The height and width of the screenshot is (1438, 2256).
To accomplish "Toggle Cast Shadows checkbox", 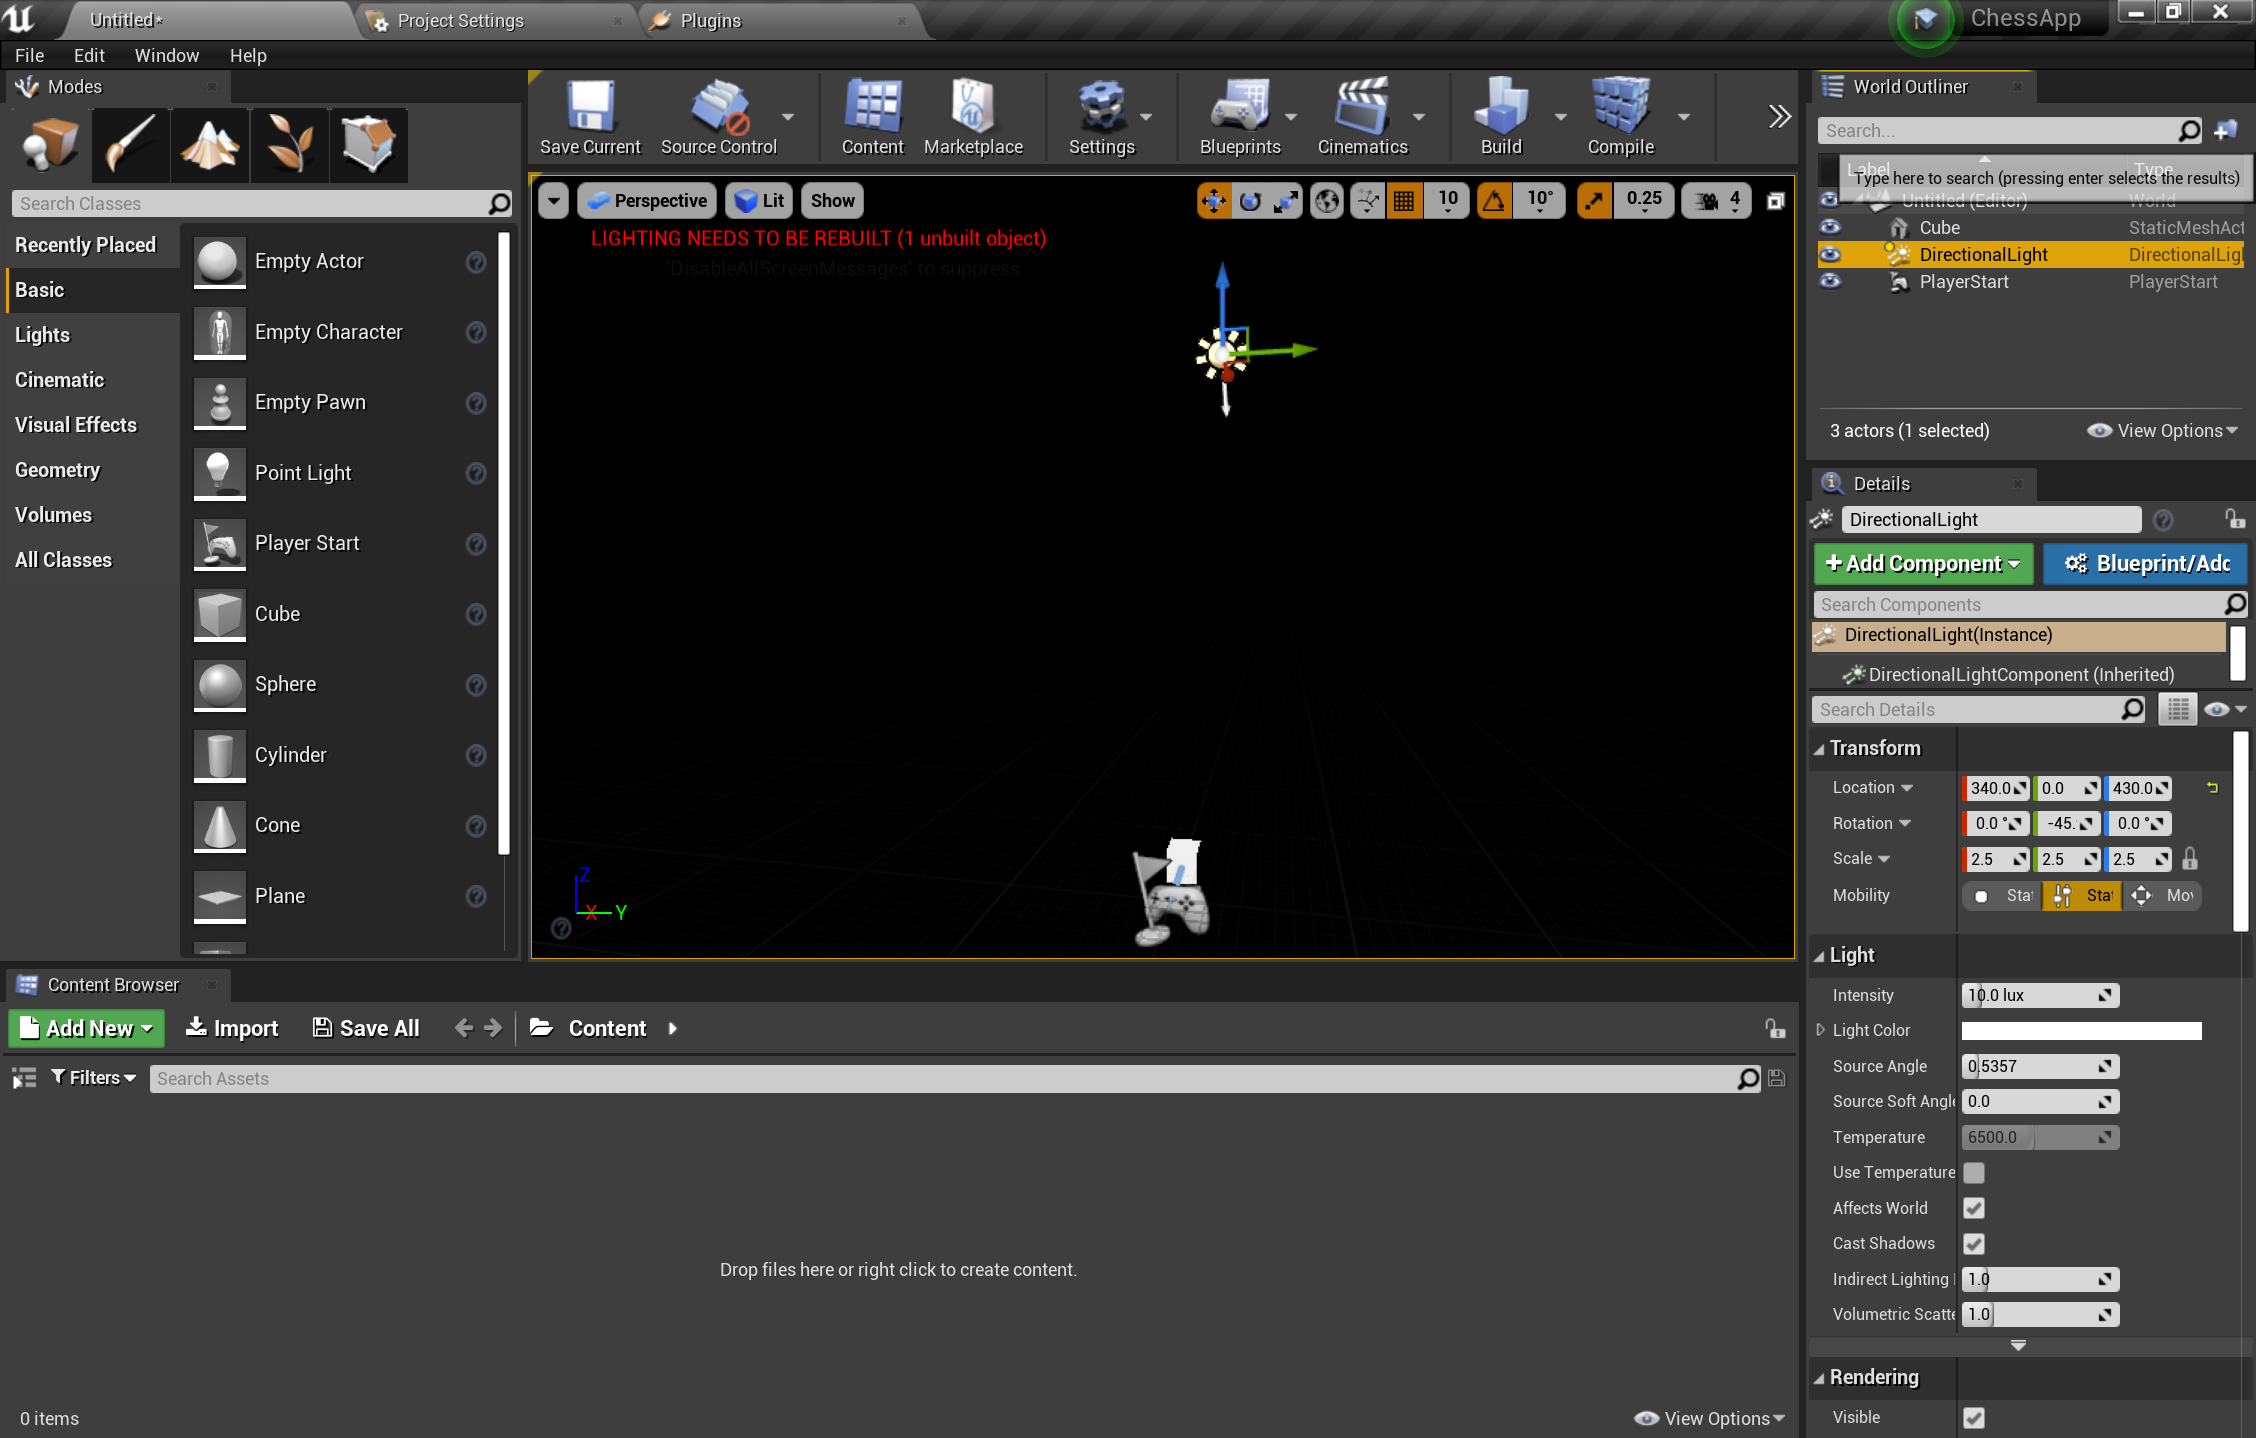I will 1973,1242.
